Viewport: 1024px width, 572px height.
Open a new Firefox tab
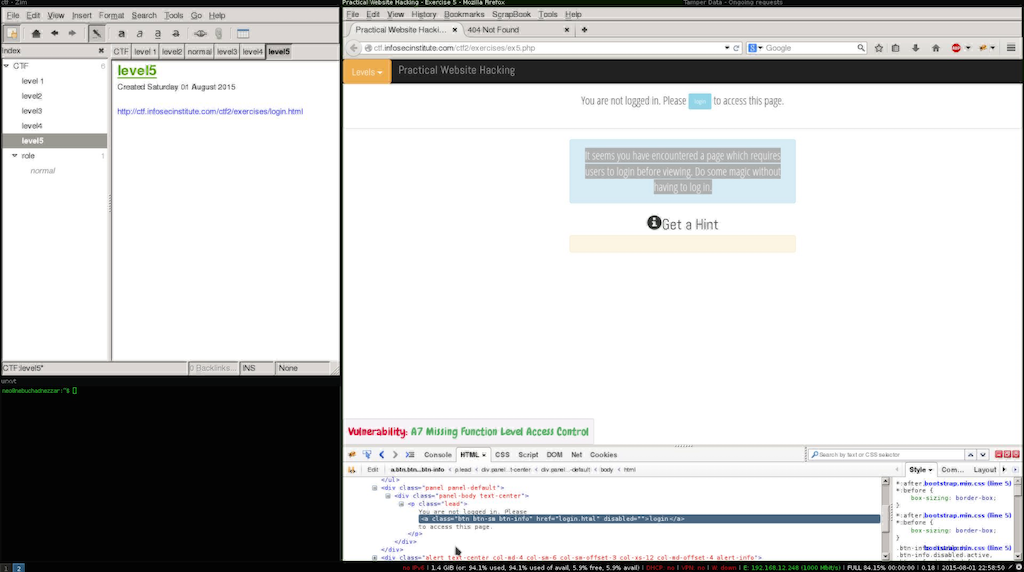click(x=584, y=30)
